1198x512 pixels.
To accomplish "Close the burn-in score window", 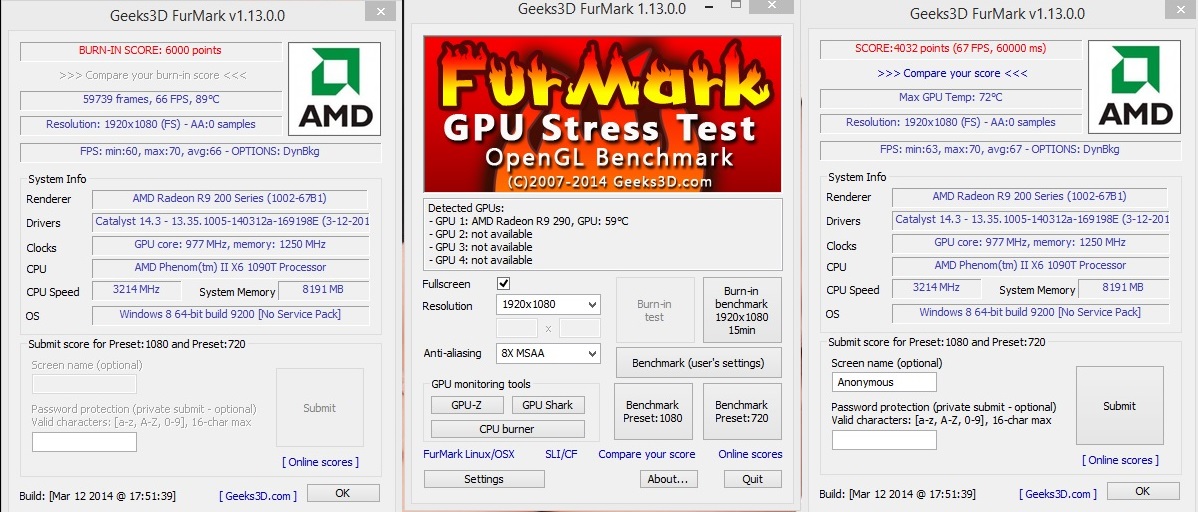I will click(x=380, y=12).
